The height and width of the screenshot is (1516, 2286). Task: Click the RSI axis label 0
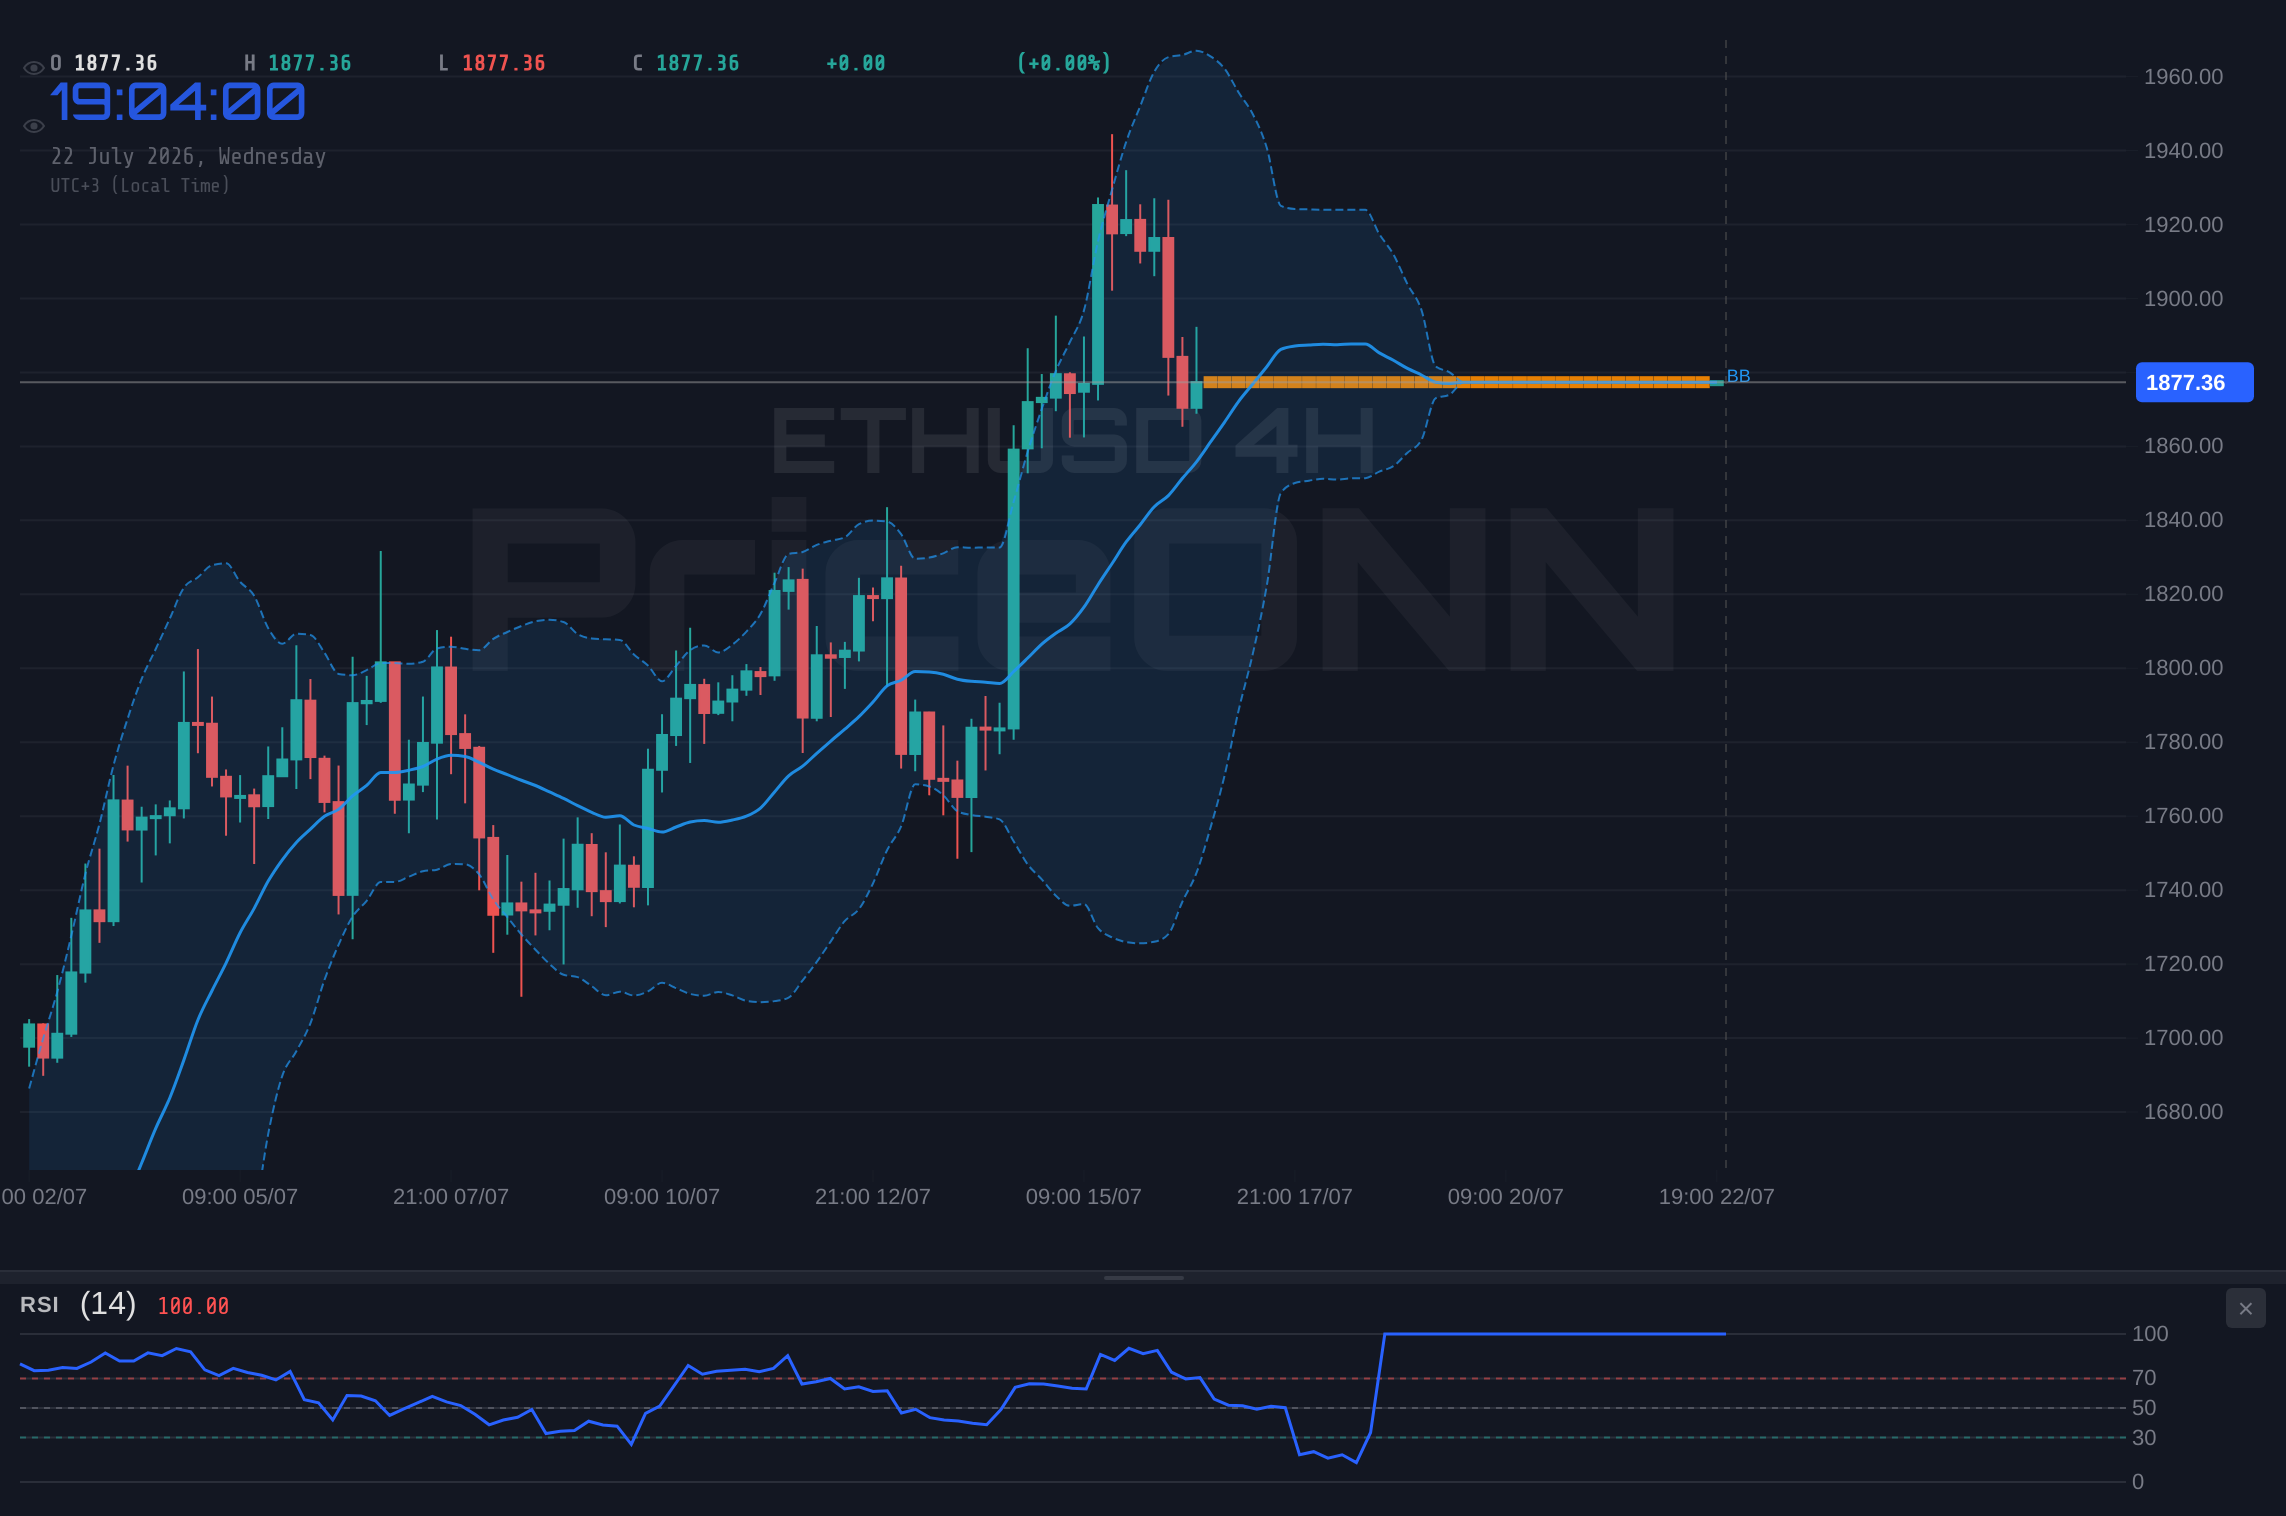[x=2138, y=1482]
